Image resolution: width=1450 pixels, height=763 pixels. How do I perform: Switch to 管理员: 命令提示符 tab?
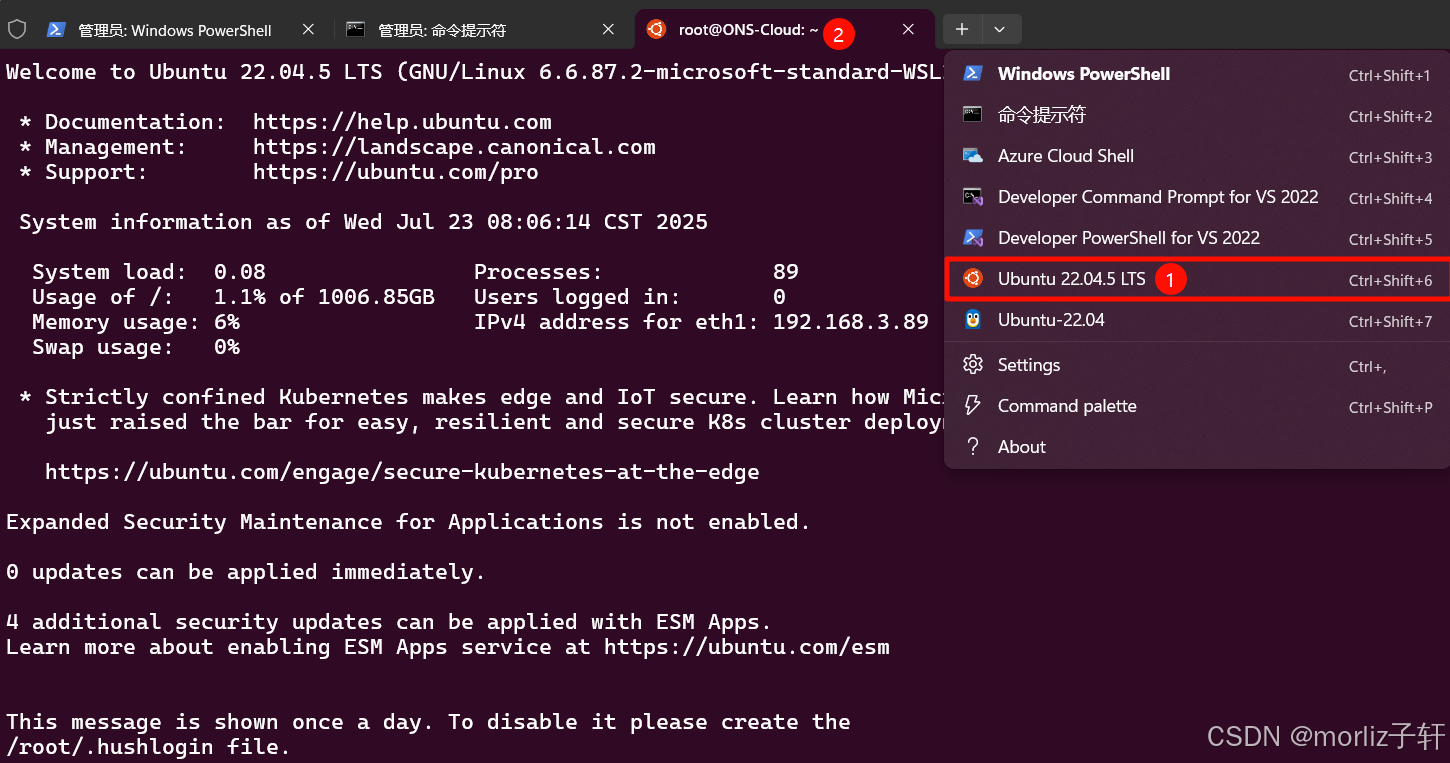coord(442,30)
